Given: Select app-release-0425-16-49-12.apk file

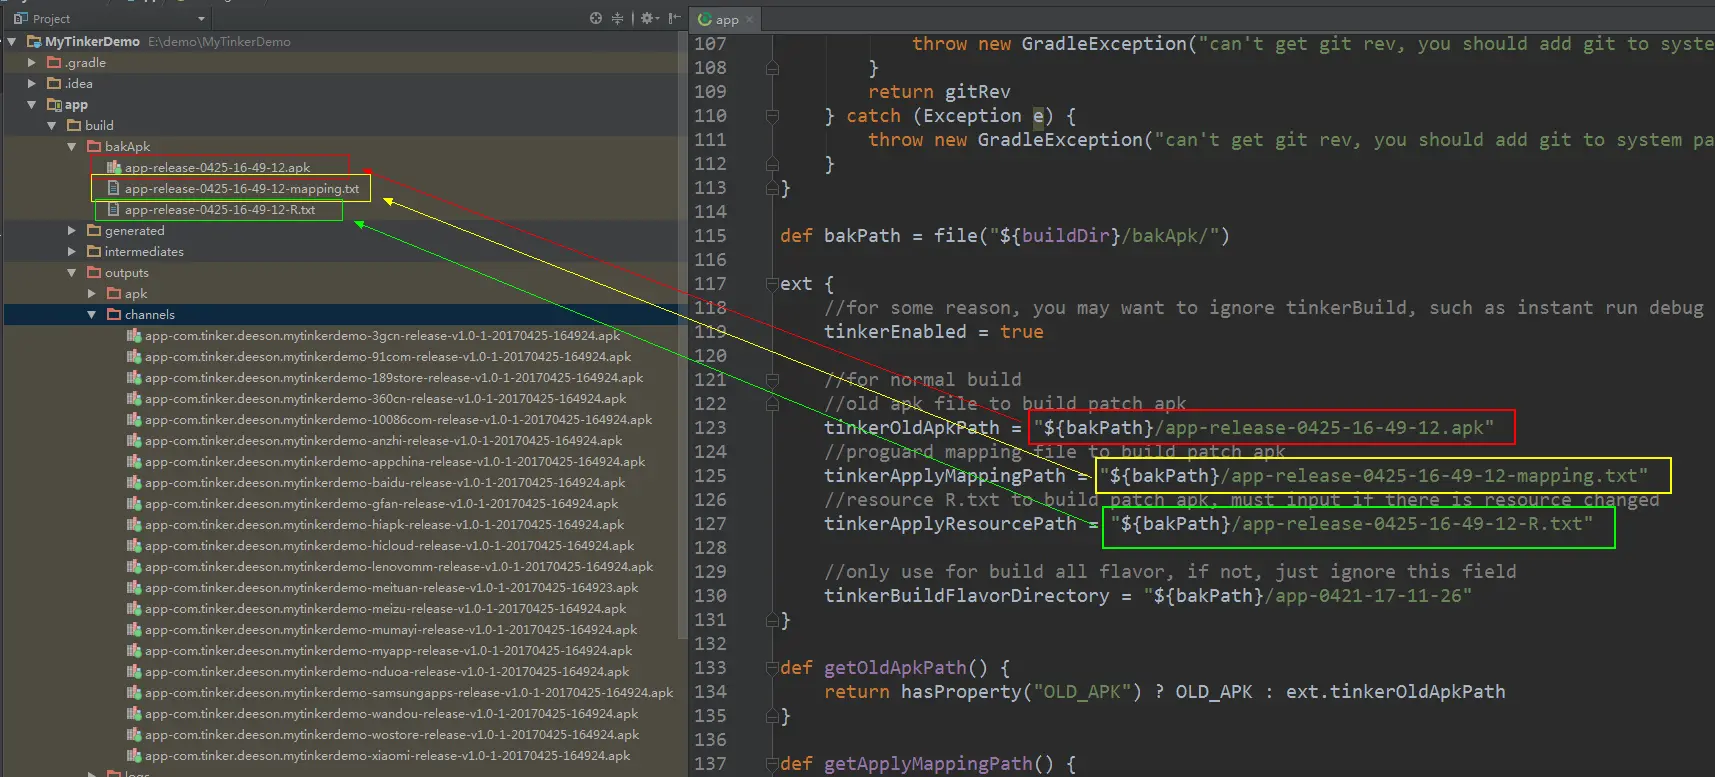Looking at the screenshot, I should tap(217, 167).
